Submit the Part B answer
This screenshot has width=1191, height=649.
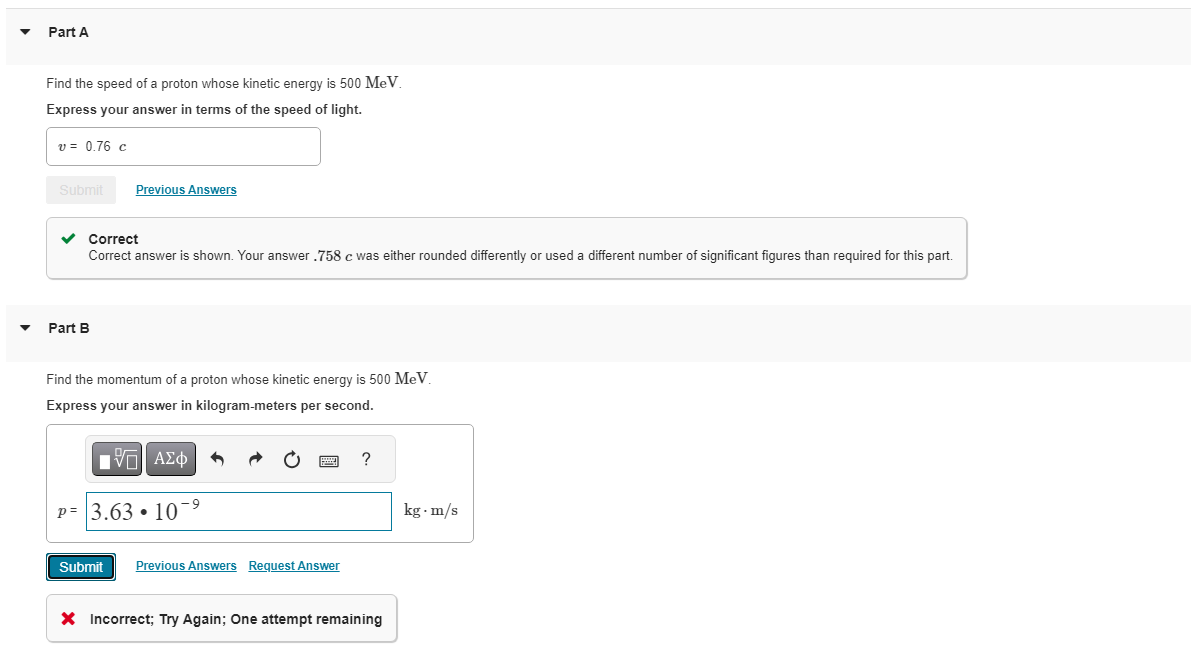[81, 567]
